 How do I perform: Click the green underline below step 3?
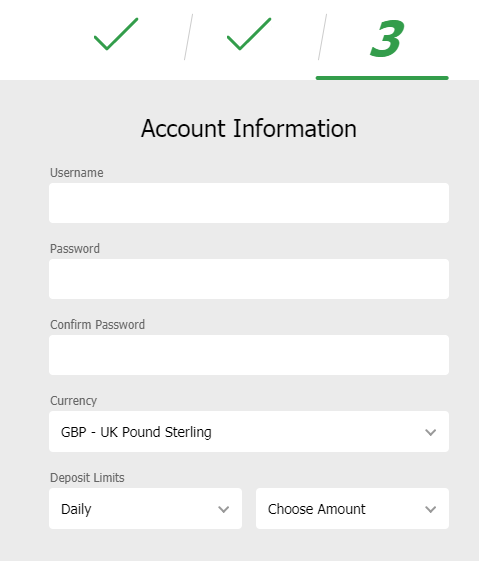pyautogui.click(x=382, y=78)
